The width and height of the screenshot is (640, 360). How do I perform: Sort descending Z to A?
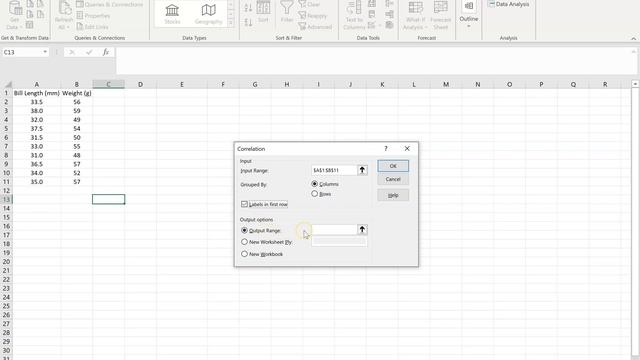point(248,22)
